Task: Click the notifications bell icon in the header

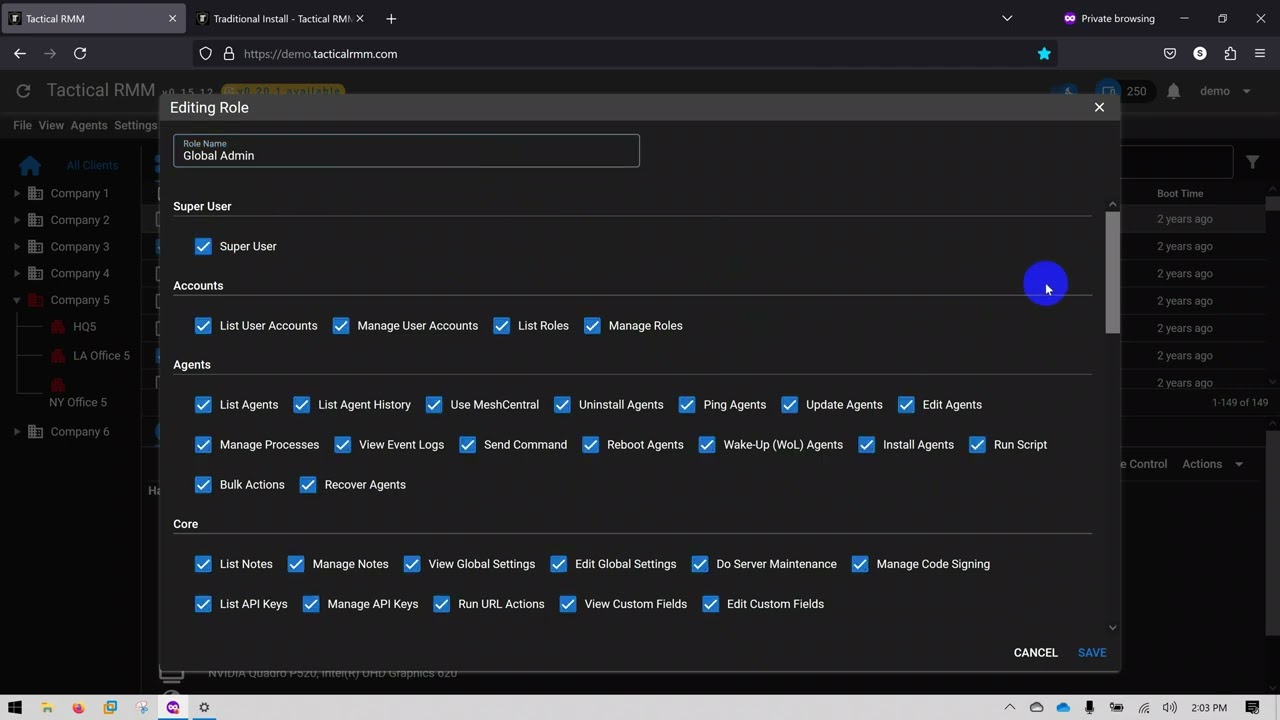Action: point(1174,91)
